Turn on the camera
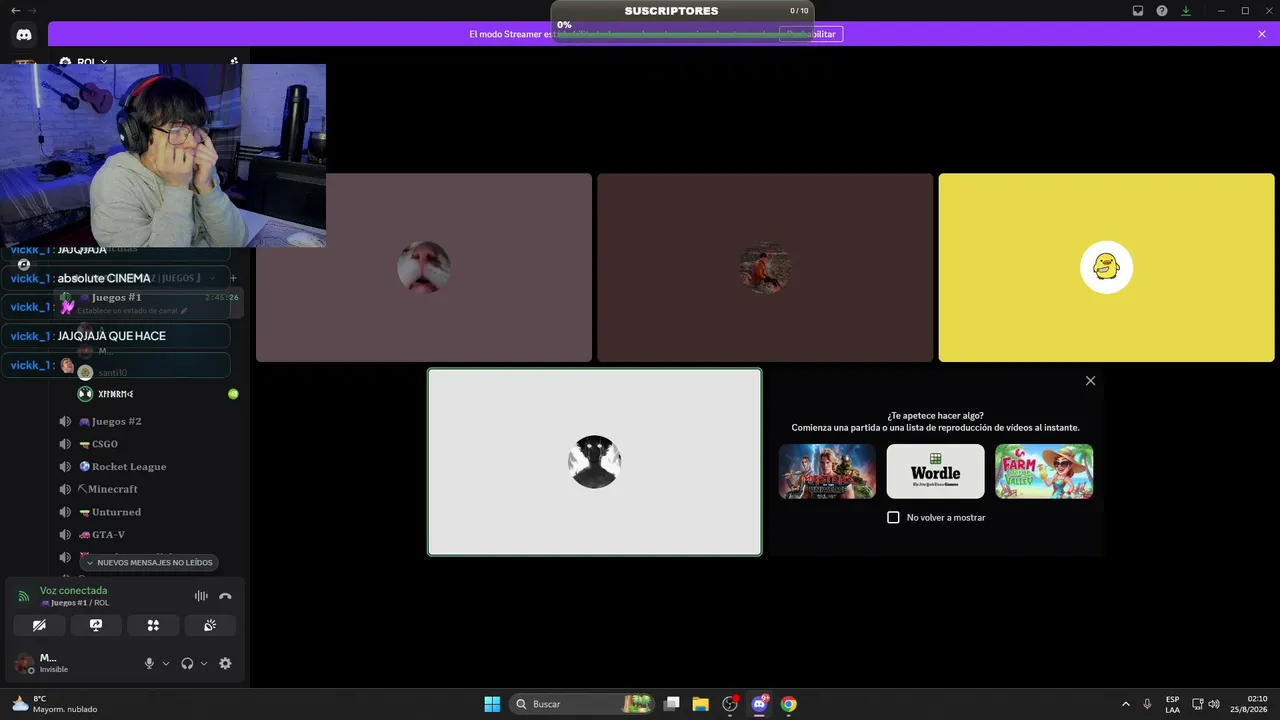The height and width of the screenshot is (720, 1280). click(39, 625)
